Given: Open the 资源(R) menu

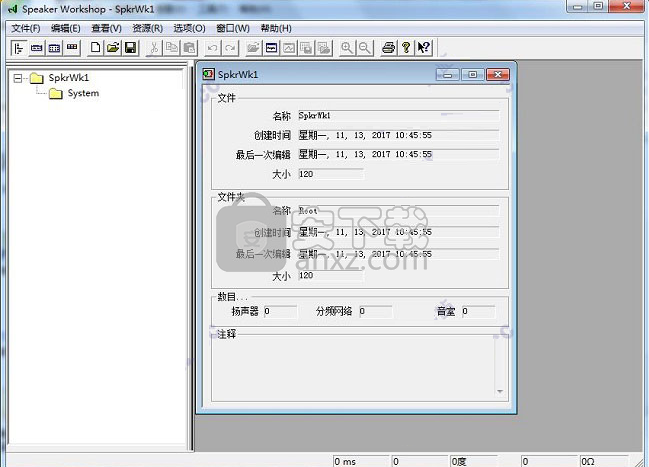Looking at the screenshot, I should [147, 28].
